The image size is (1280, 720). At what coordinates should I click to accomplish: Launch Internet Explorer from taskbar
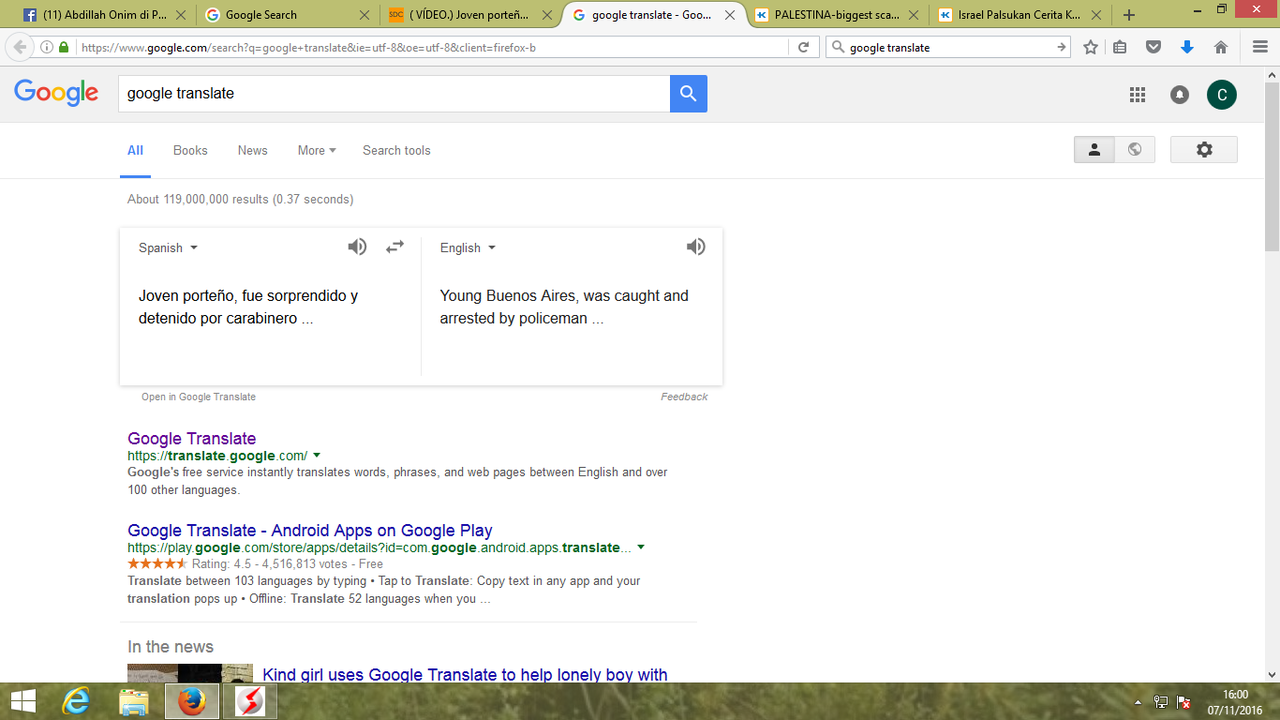[x=76, y=702]
